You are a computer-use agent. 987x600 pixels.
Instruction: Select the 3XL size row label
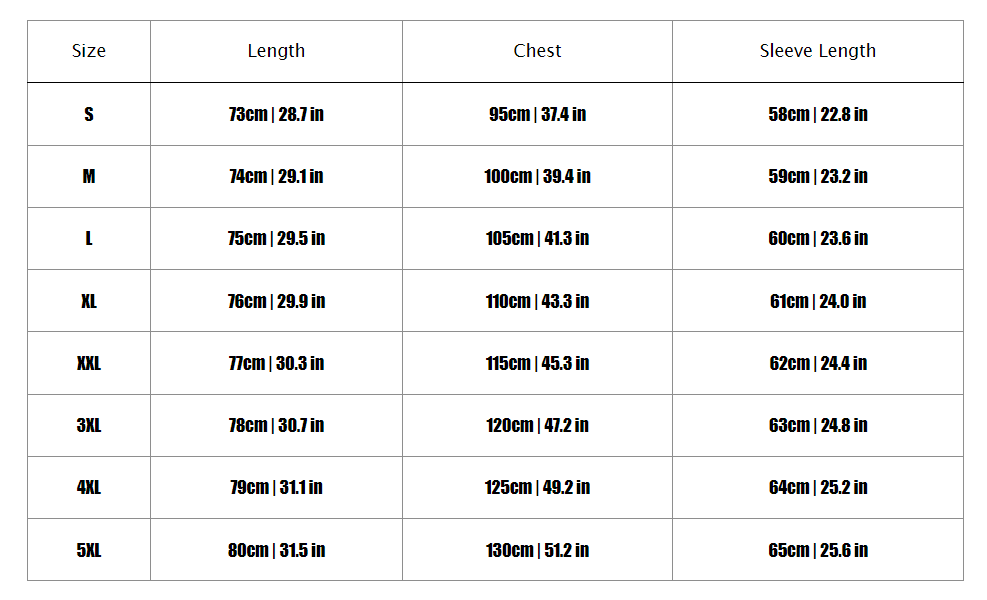(x=89, y=425)
